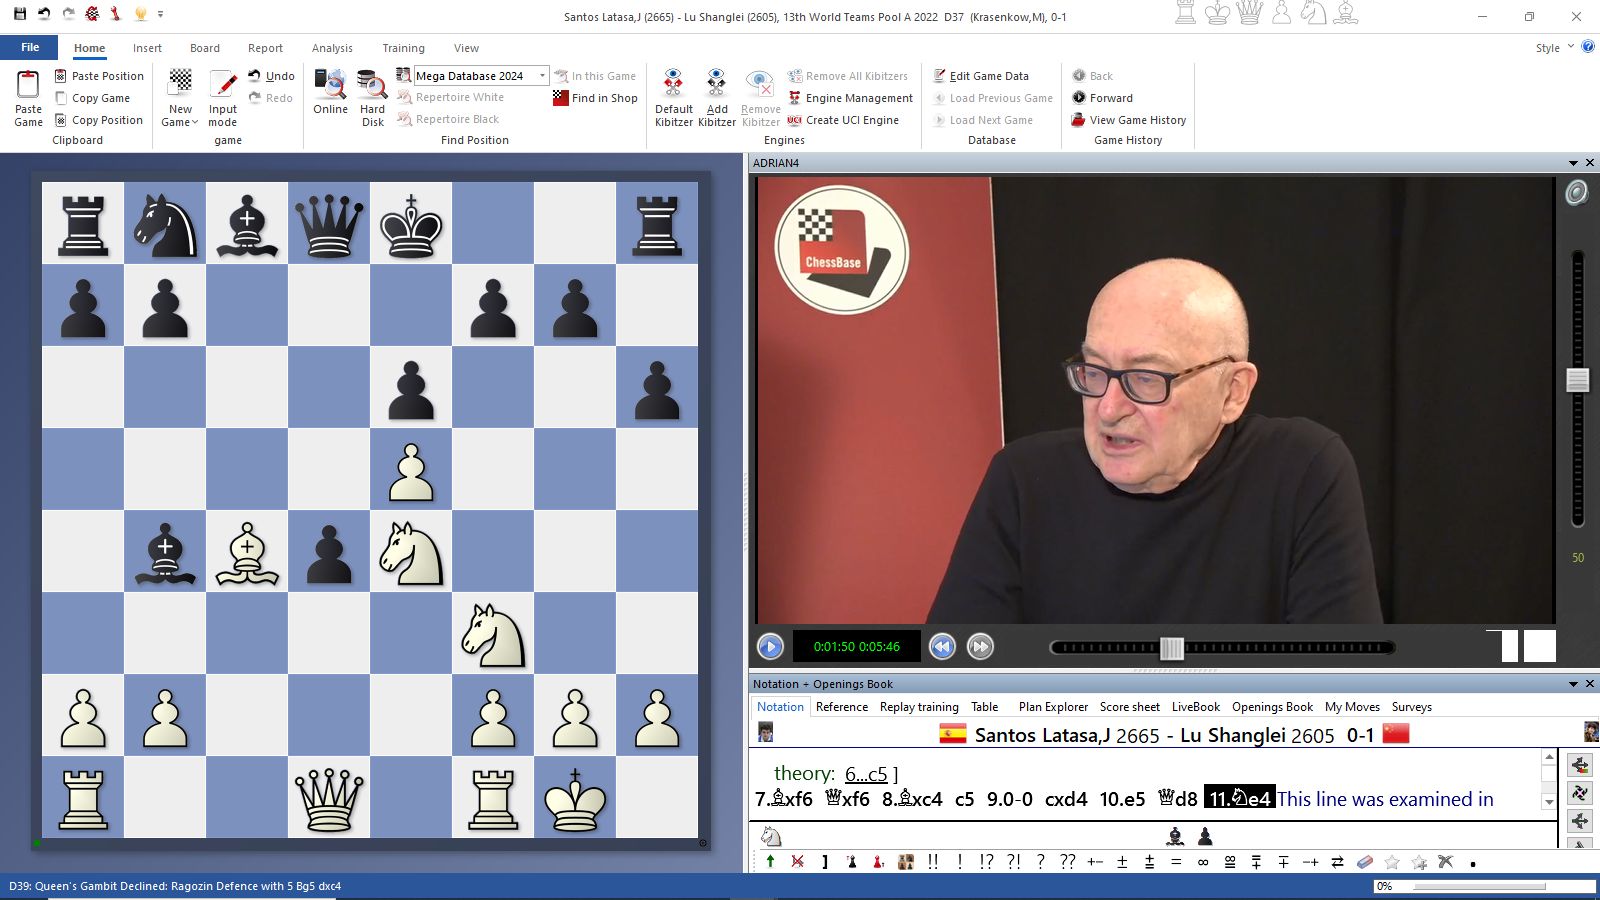Insert the double exclamation annotation symbol

point(932,862)
